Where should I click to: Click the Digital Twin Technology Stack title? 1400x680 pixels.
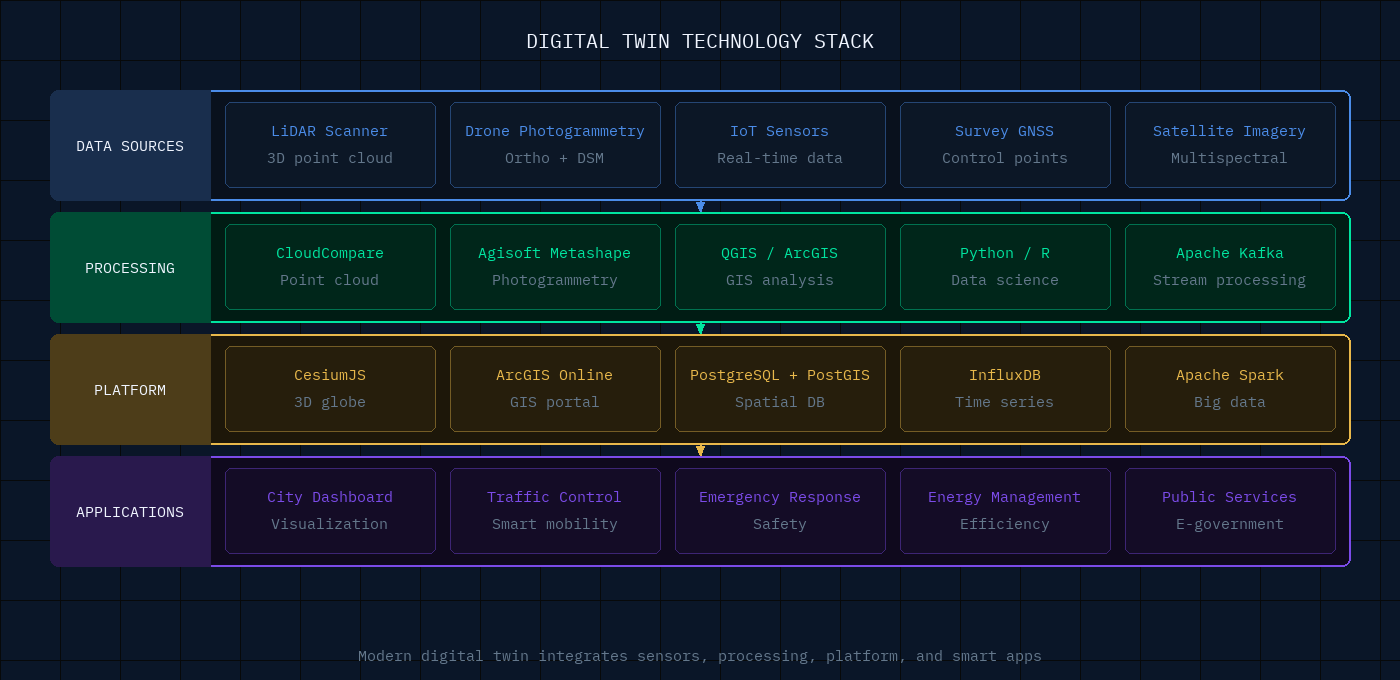pyautogui.click(x=700, y=42)
